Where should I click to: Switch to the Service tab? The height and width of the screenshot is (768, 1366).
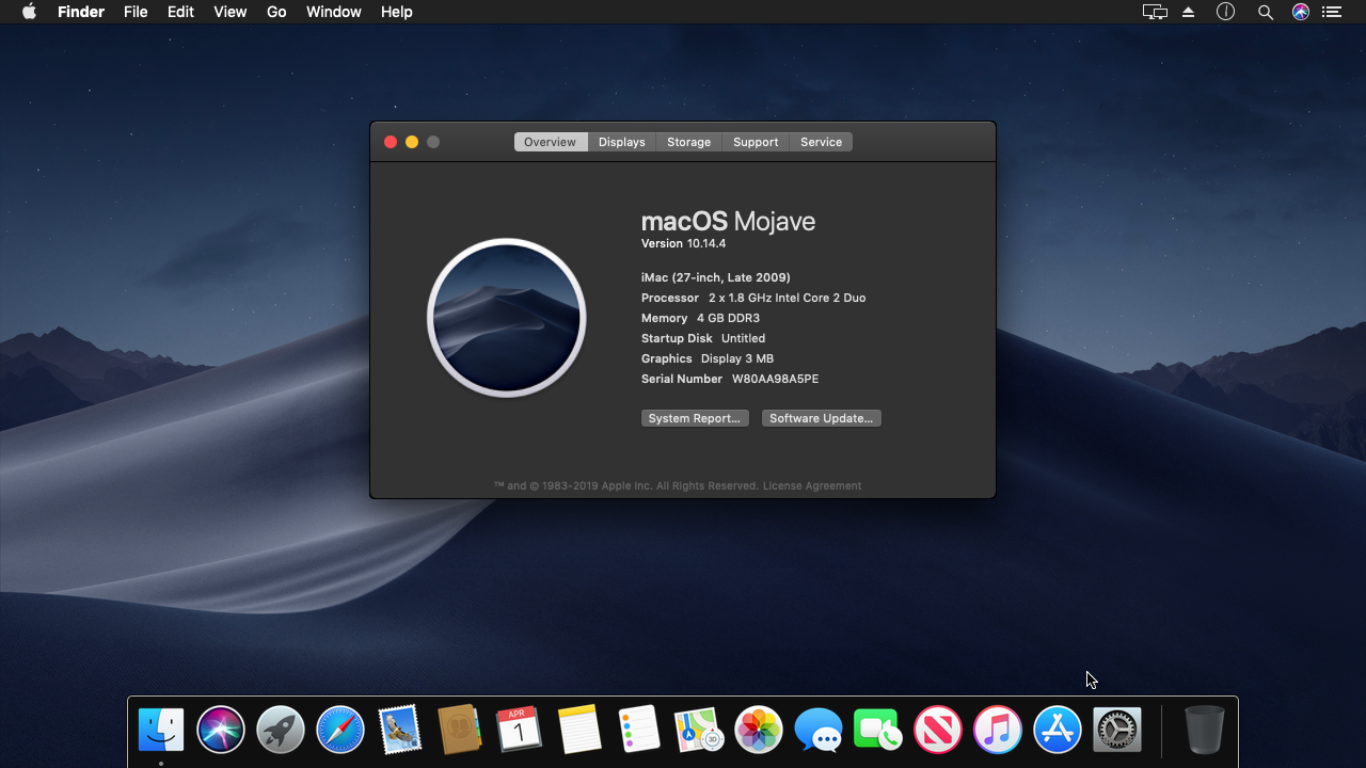[x=821, y=142]
